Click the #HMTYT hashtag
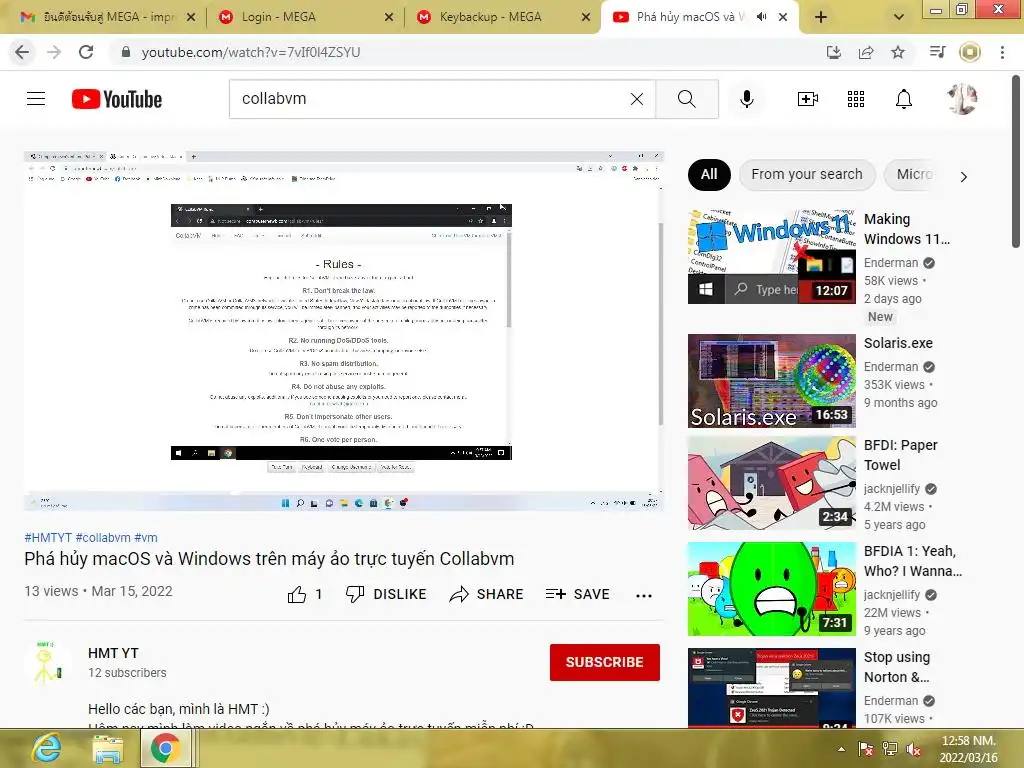 [x=48, y=537]
